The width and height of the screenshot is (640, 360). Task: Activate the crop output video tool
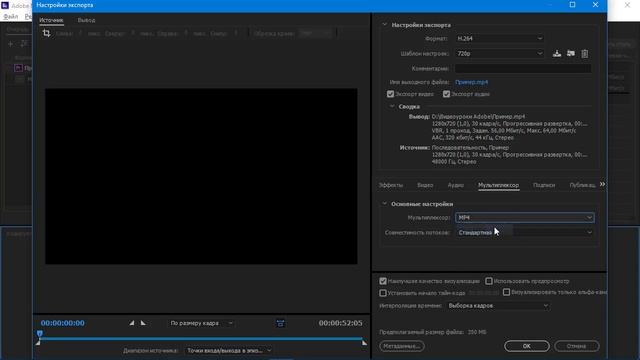click(x=47, y=33)
